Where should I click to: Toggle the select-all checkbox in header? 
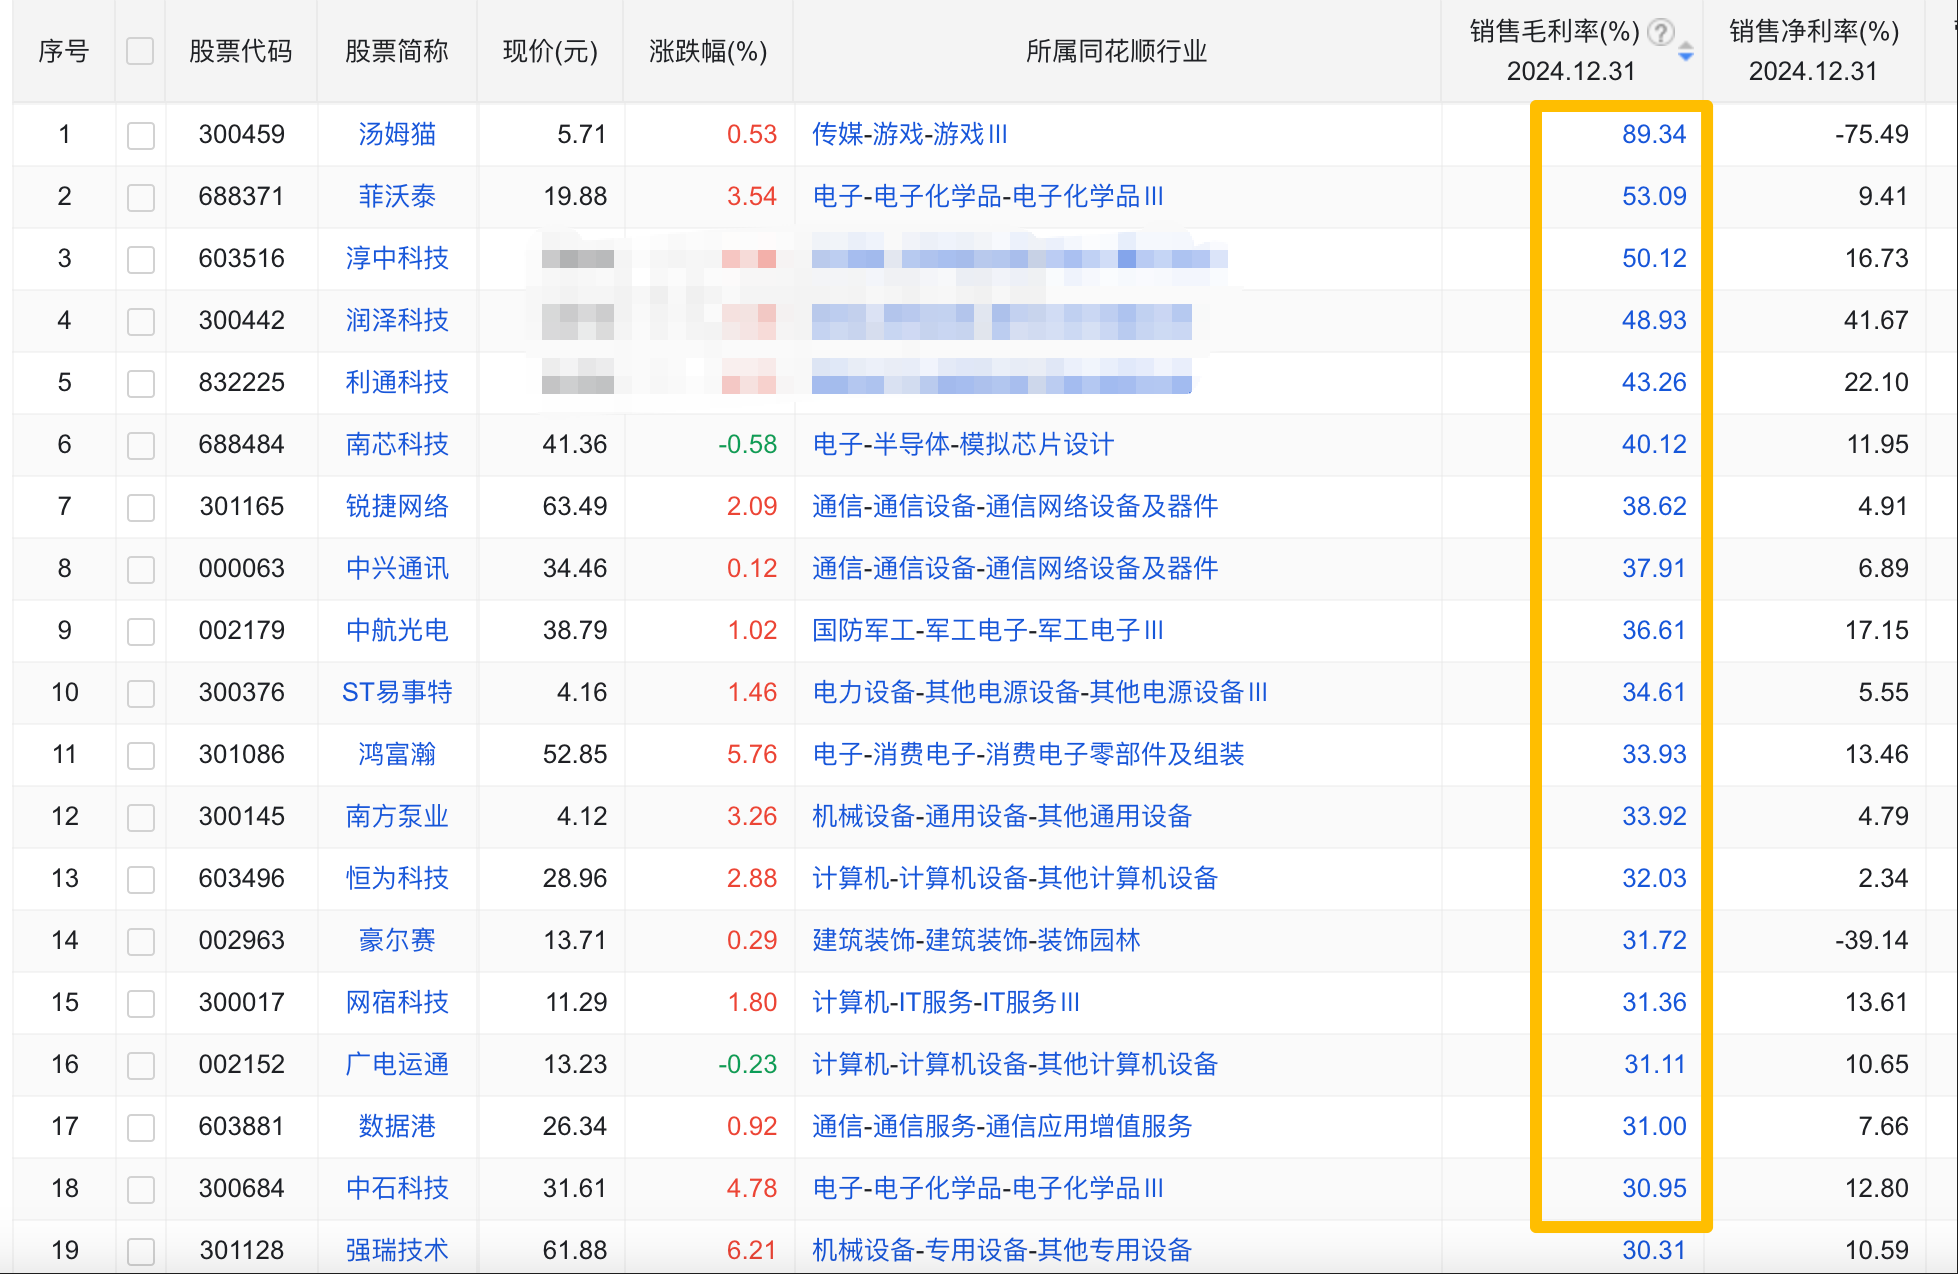click(140, 51)
